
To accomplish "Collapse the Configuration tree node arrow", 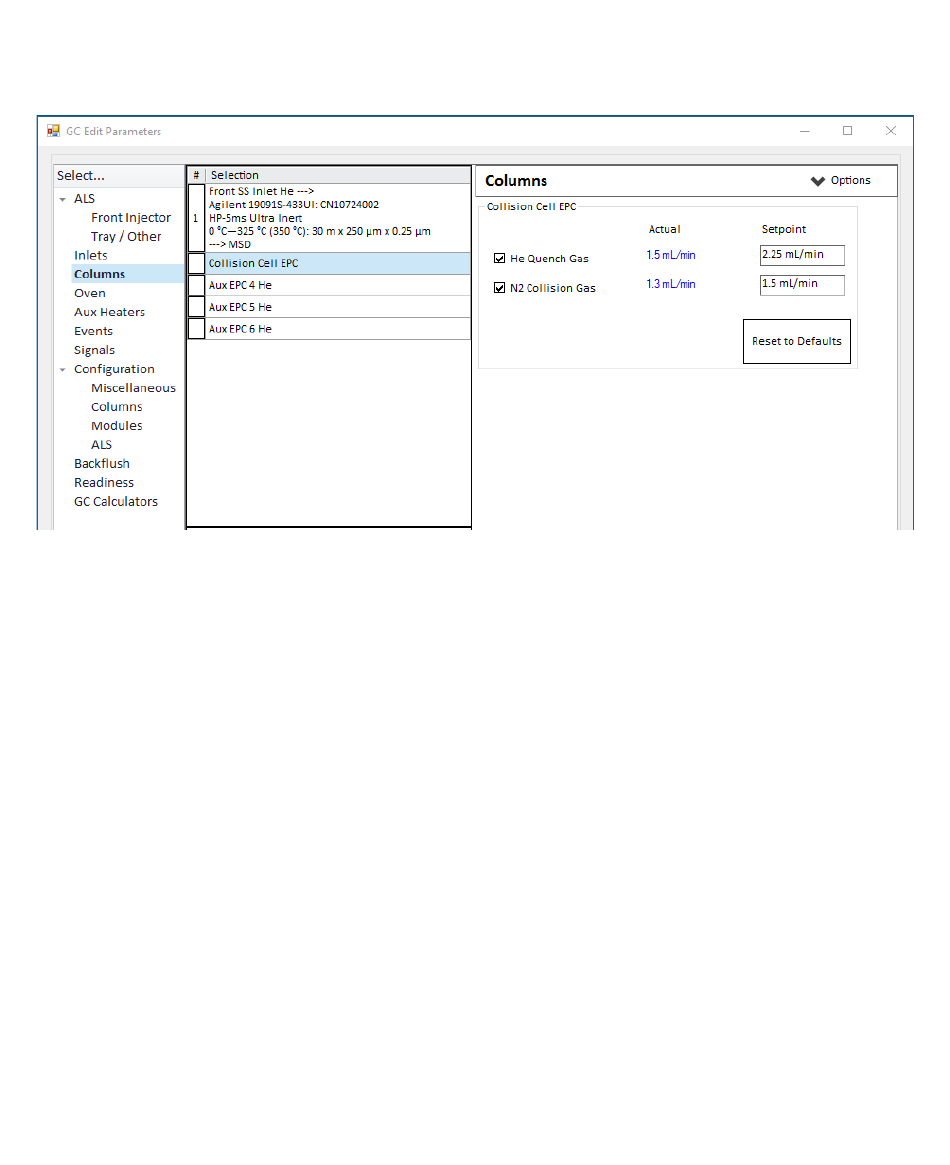I will coord(63,369).
